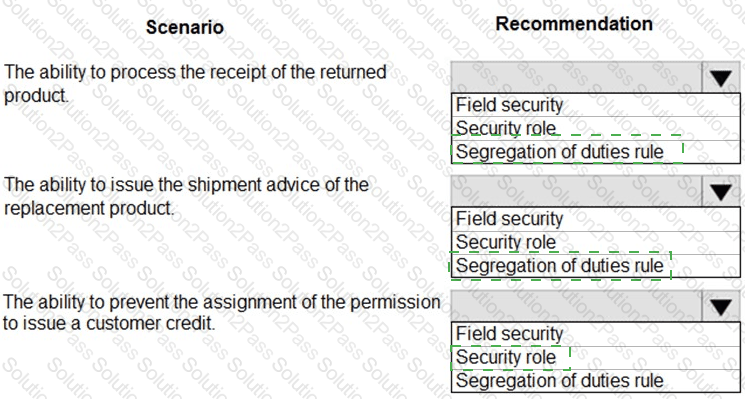The width and height of the screenshot is (745, 399).
Task: Click the second recommendation combo box field
Action: [576, 191]
